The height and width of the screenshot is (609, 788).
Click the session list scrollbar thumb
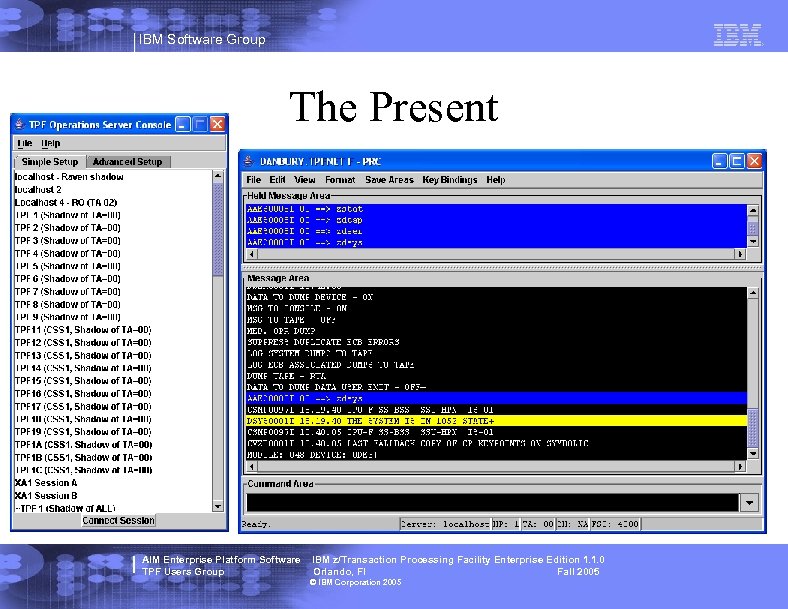click(x=218, y=229)
